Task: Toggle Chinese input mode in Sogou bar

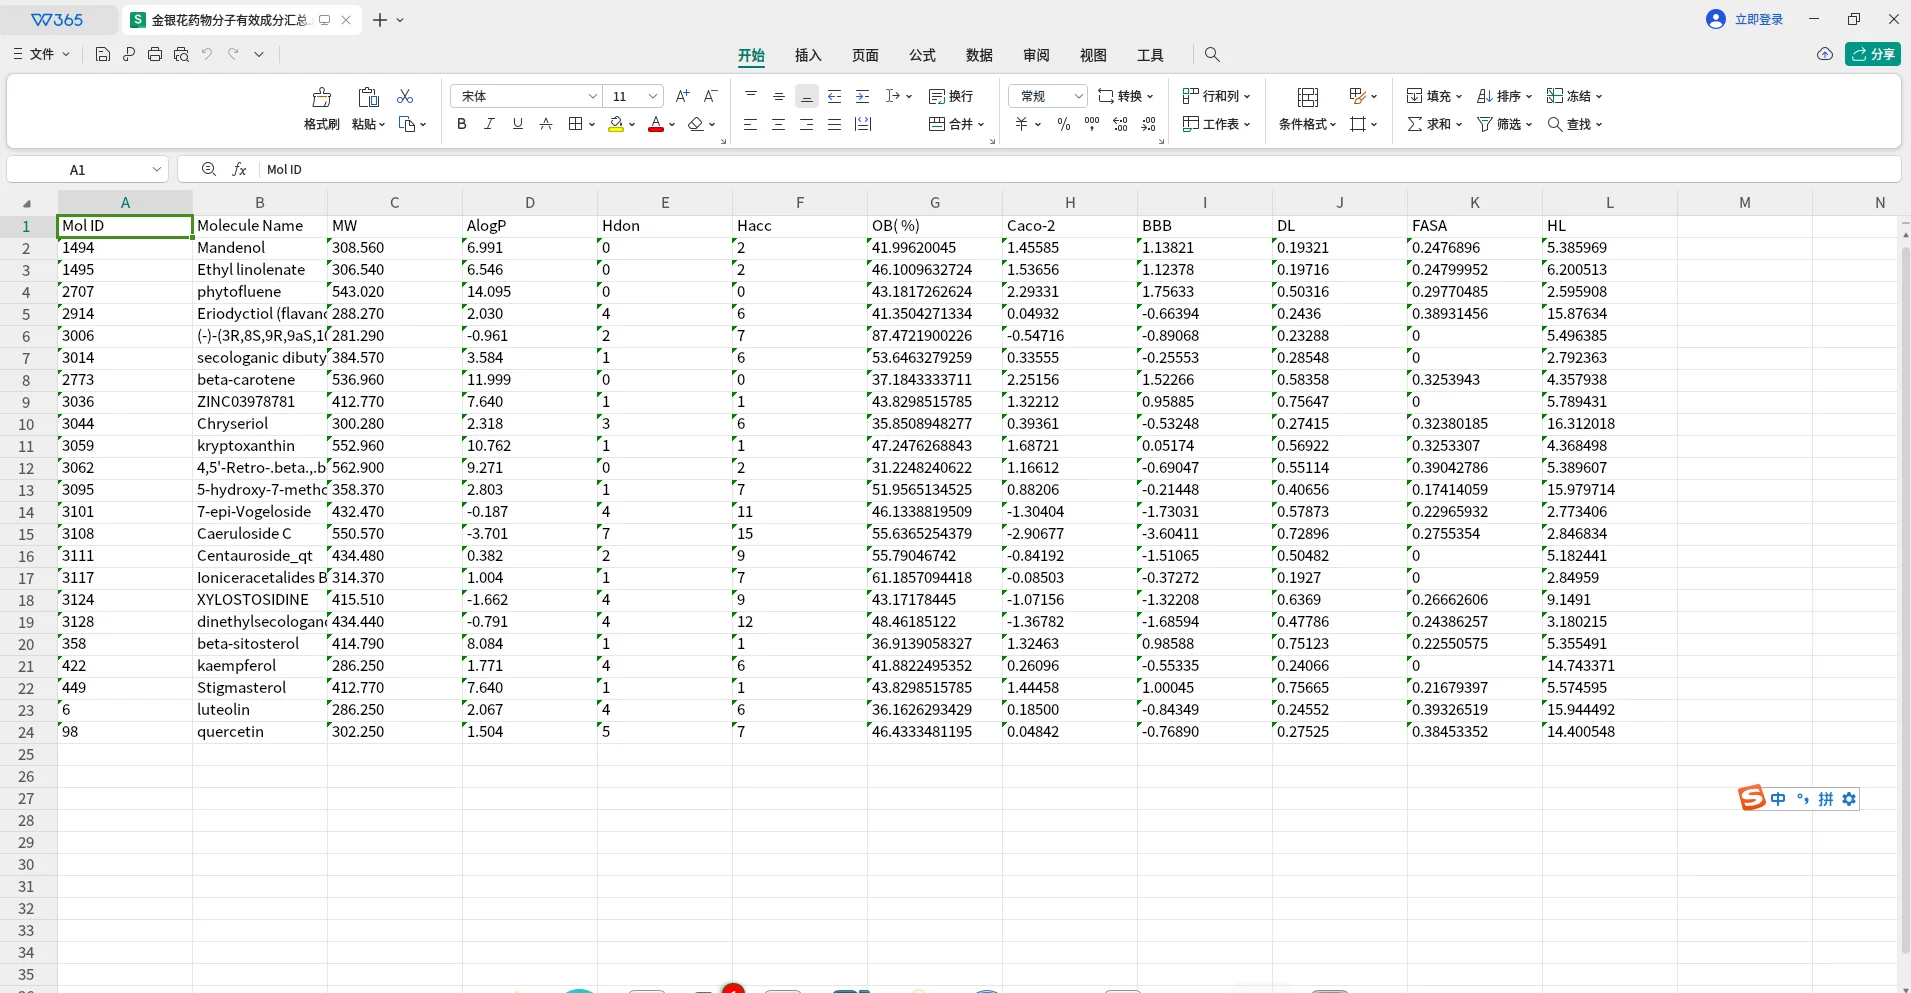Action: tap(1778, 799)
